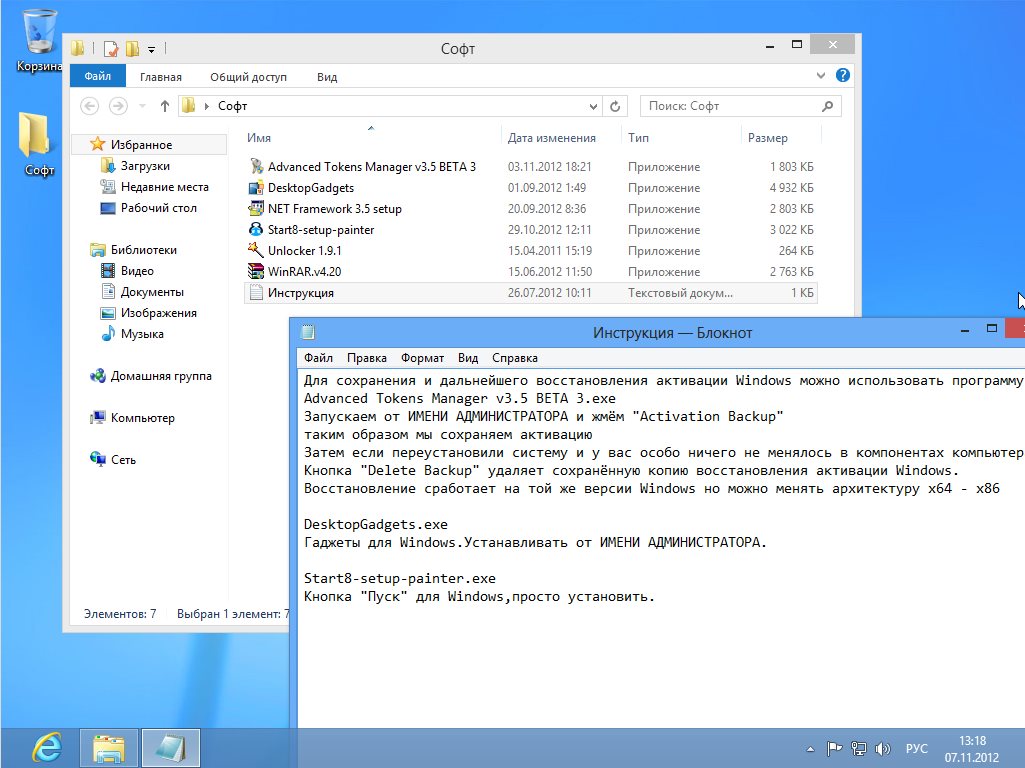The width and height of the screenshot is (1025, 768).
Task: Open File Explorer from taskbar
Action: point(109,748)
